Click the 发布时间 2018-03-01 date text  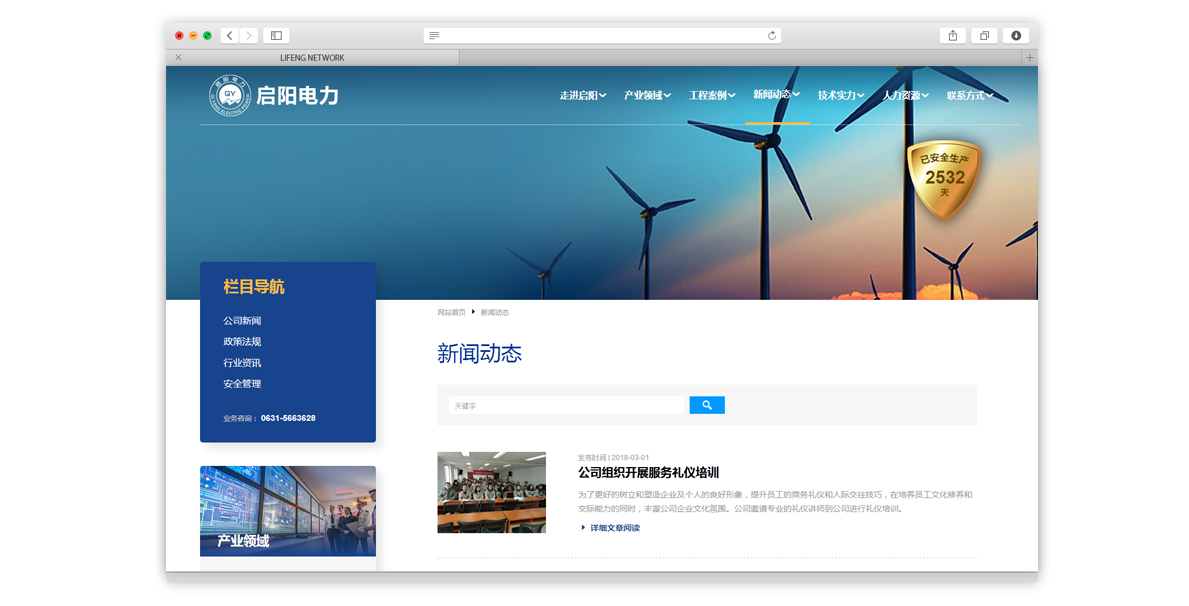point(613,458)
